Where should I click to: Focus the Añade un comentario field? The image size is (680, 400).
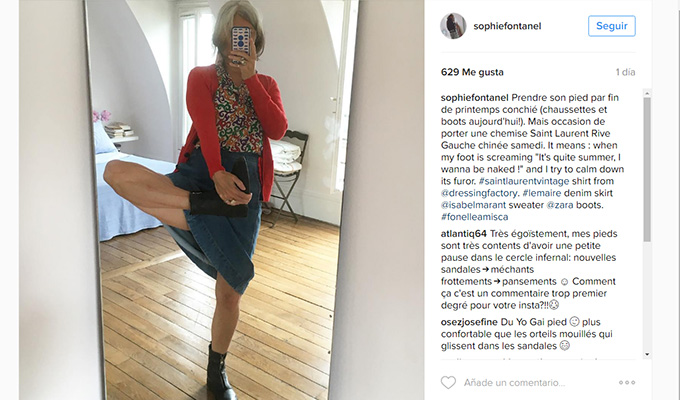tap(536, 383)
